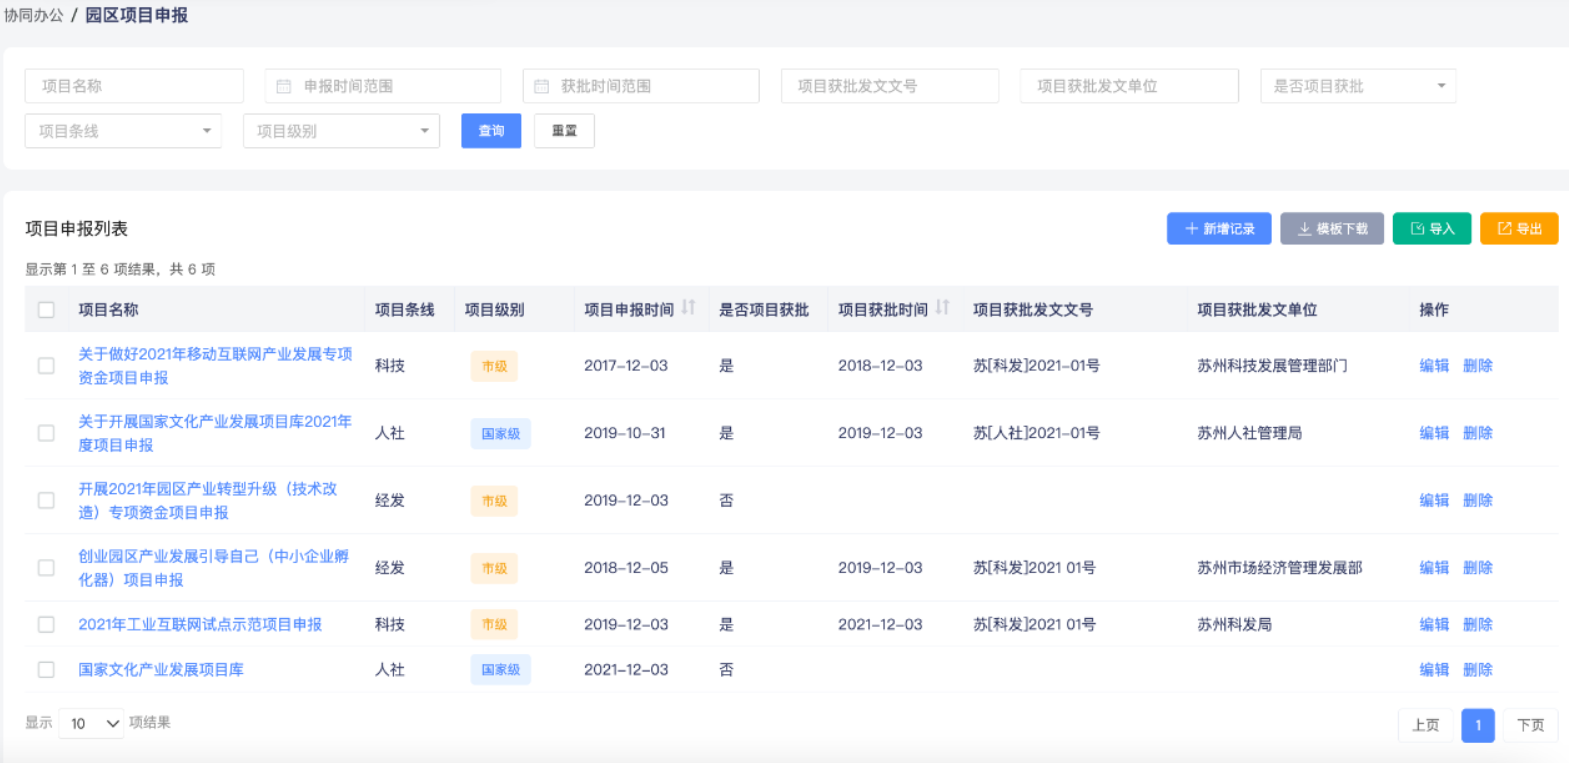Image resolution: width=1569 pixels, height=763 pixels.
Task: Go to page 1 in pagination
Action: tap(1477, 725)
